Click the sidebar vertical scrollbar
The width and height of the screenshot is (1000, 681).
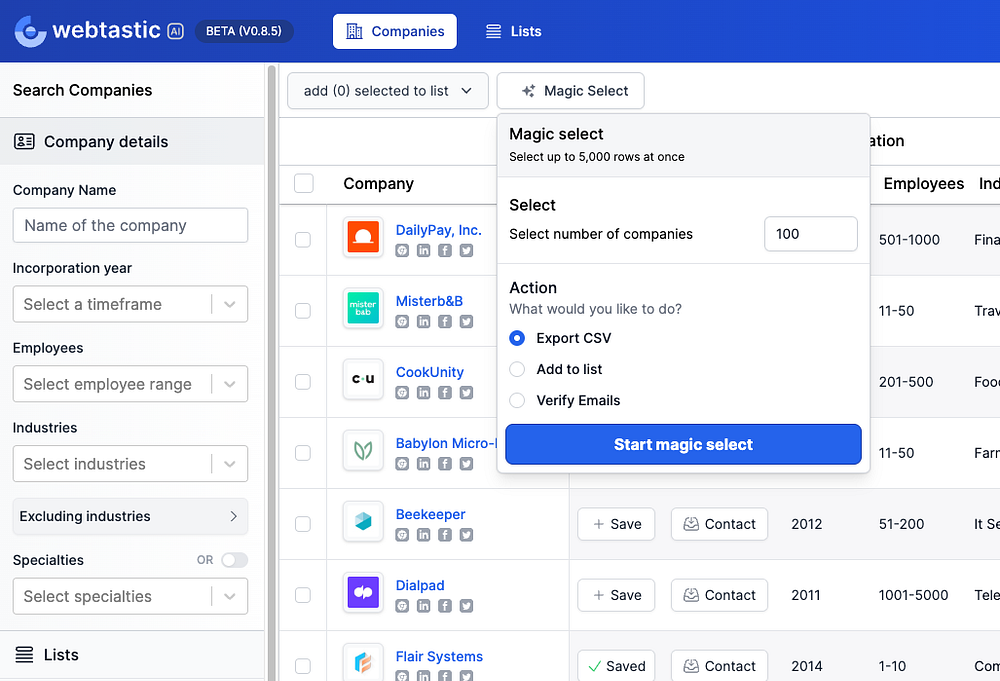pos(272,372)
